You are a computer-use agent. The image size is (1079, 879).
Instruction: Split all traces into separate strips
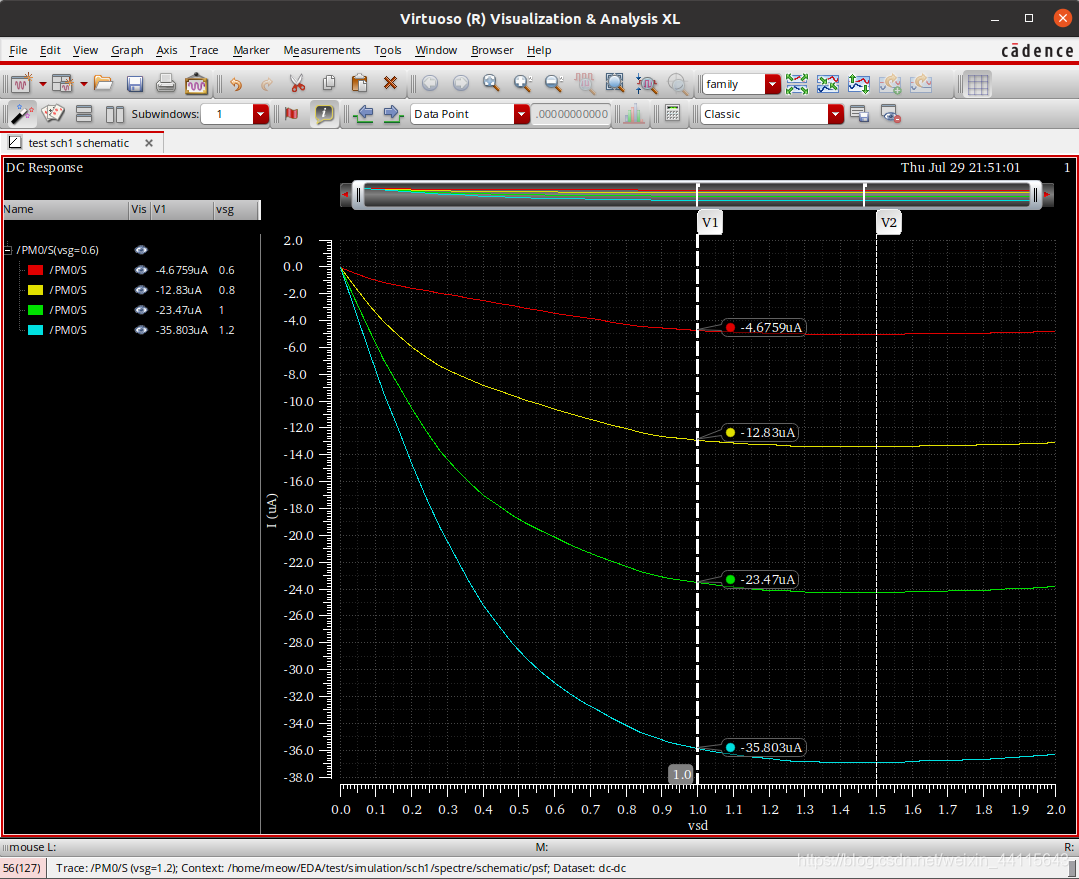pos(797,84)
